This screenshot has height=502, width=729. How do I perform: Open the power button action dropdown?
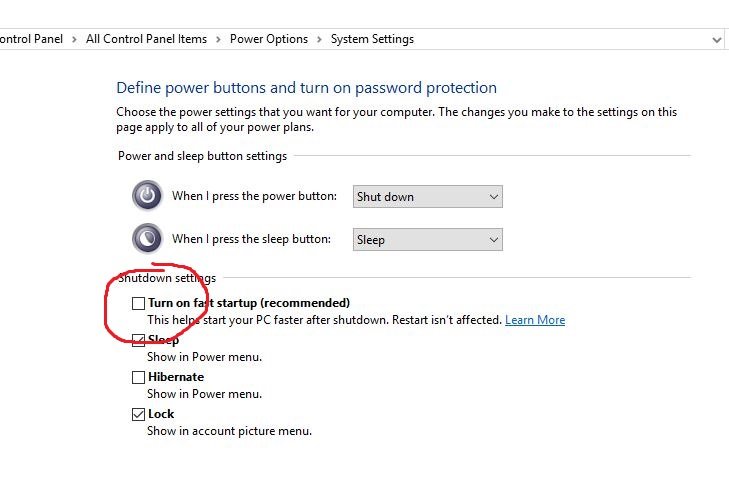click(x=428, y=197)
